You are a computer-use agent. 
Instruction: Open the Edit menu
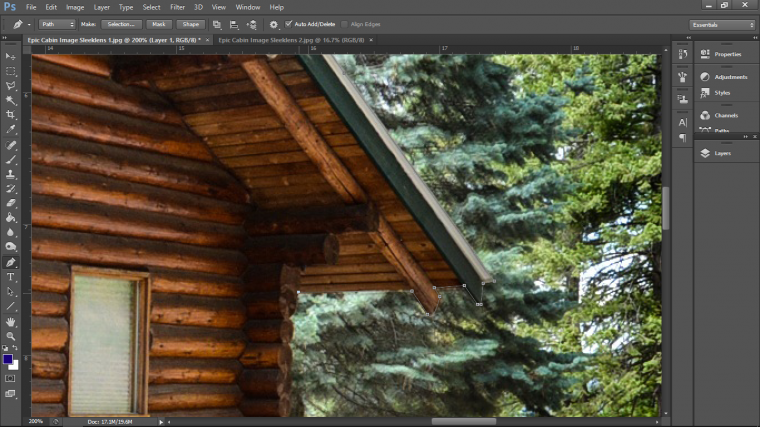click(x=51, y=7)
